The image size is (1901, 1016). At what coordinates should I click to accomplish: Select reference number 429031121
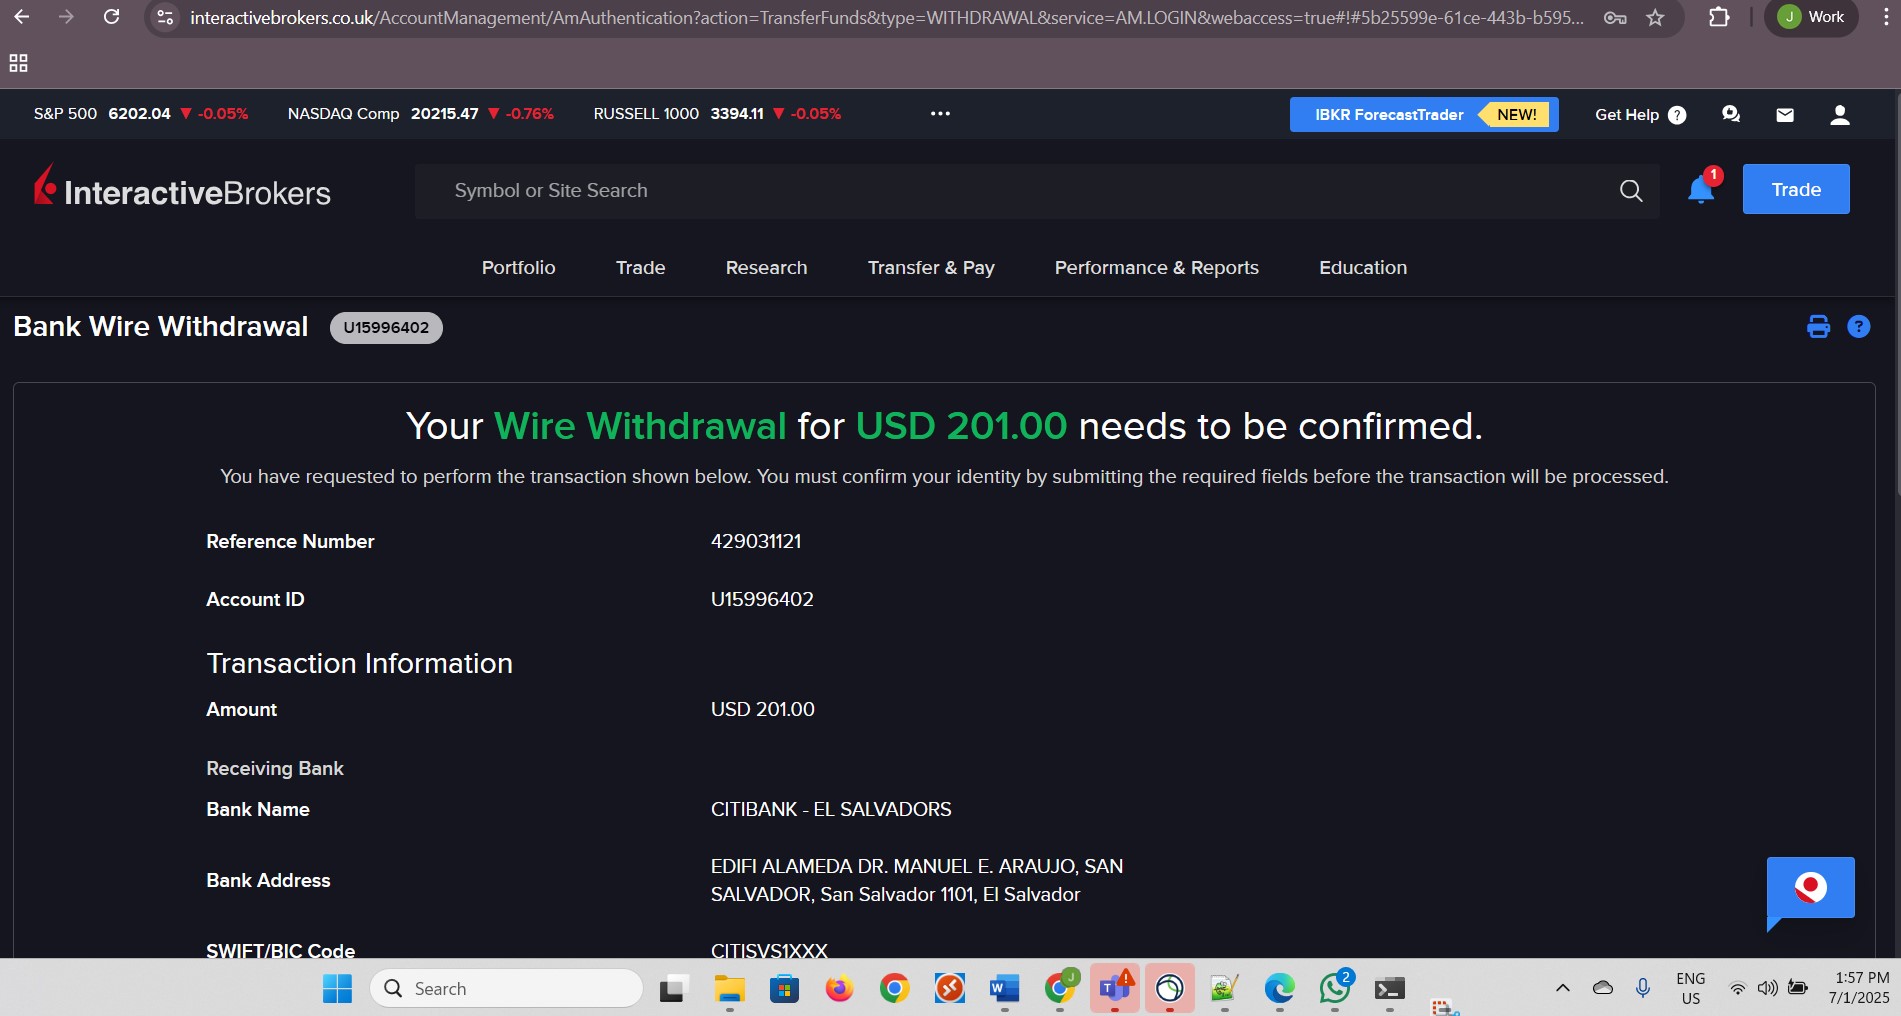click(756, 541)
